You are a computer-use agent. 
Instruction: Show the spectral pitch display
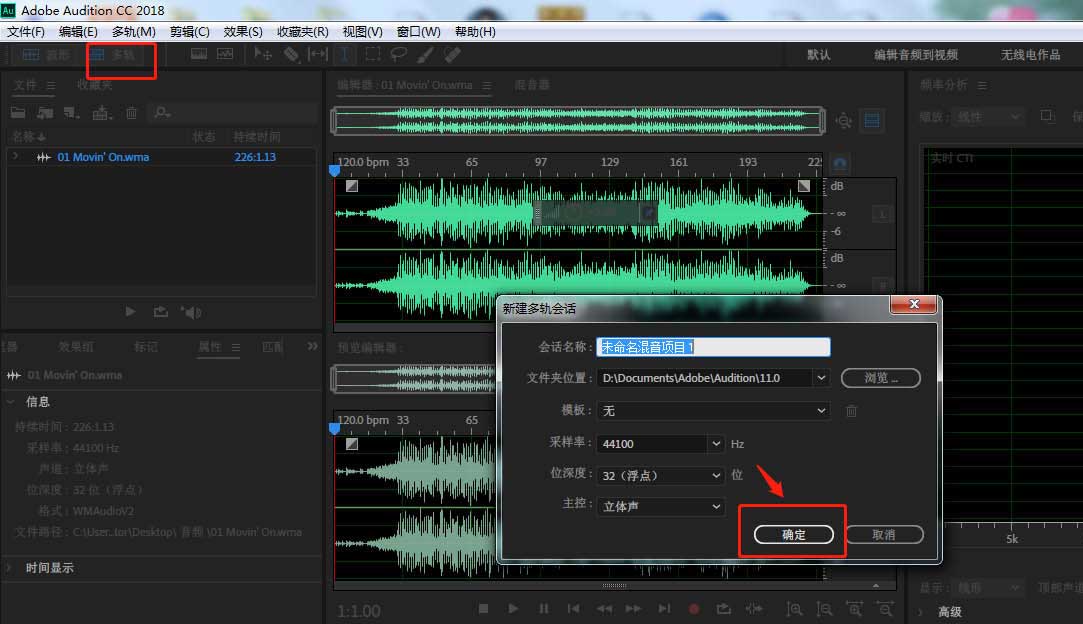[x=225, y=54]
